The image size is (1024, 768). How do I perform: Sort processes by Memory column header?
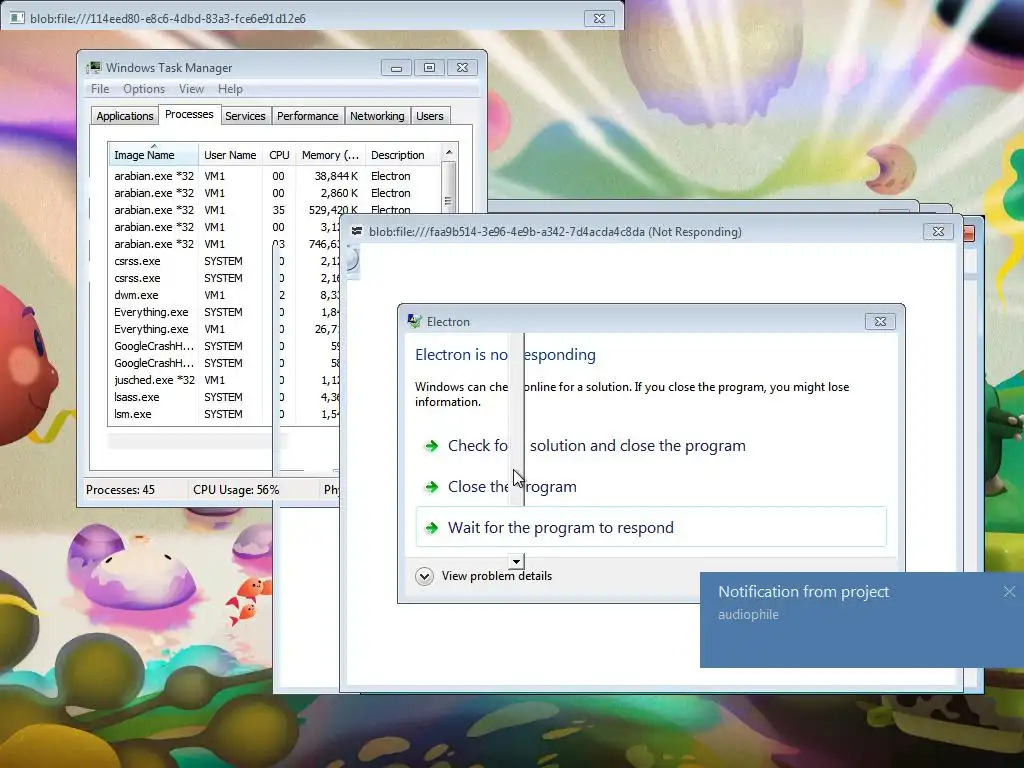330,155
